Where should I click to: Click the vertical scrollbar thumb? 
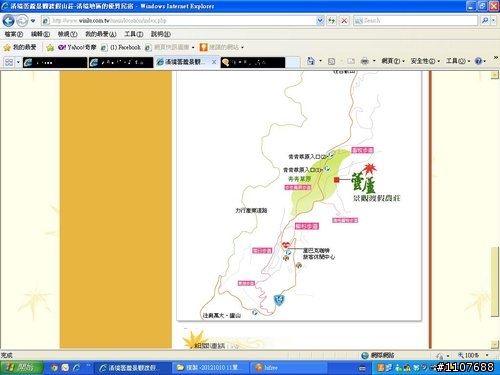[x=495, y=282]
